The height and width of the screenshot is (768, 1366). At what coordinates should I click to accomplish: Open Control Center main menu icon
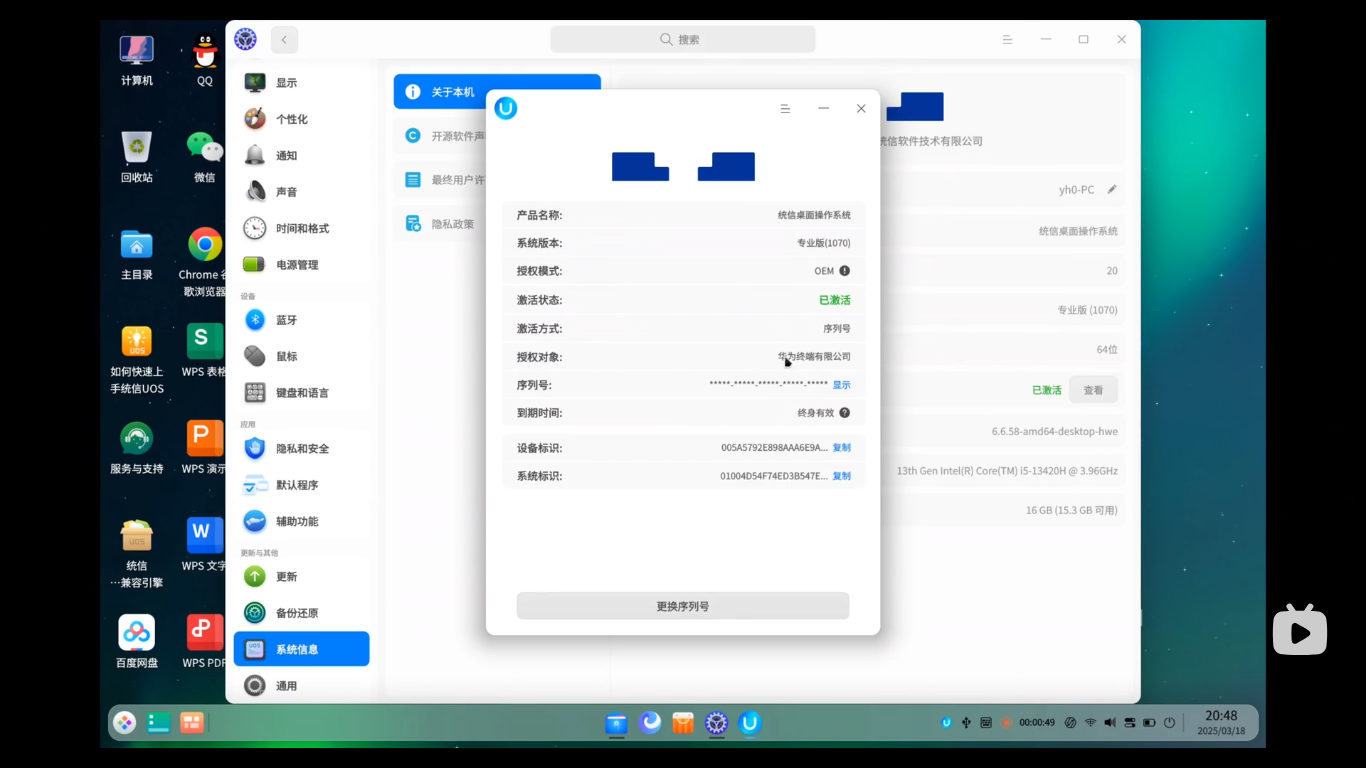tap(1007, 39)
